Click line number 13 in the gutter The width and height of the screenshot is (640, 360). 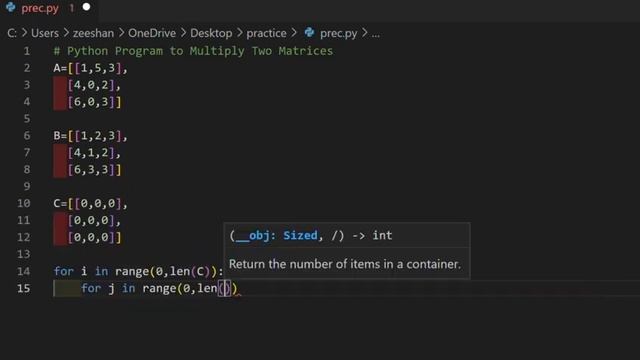24,254
